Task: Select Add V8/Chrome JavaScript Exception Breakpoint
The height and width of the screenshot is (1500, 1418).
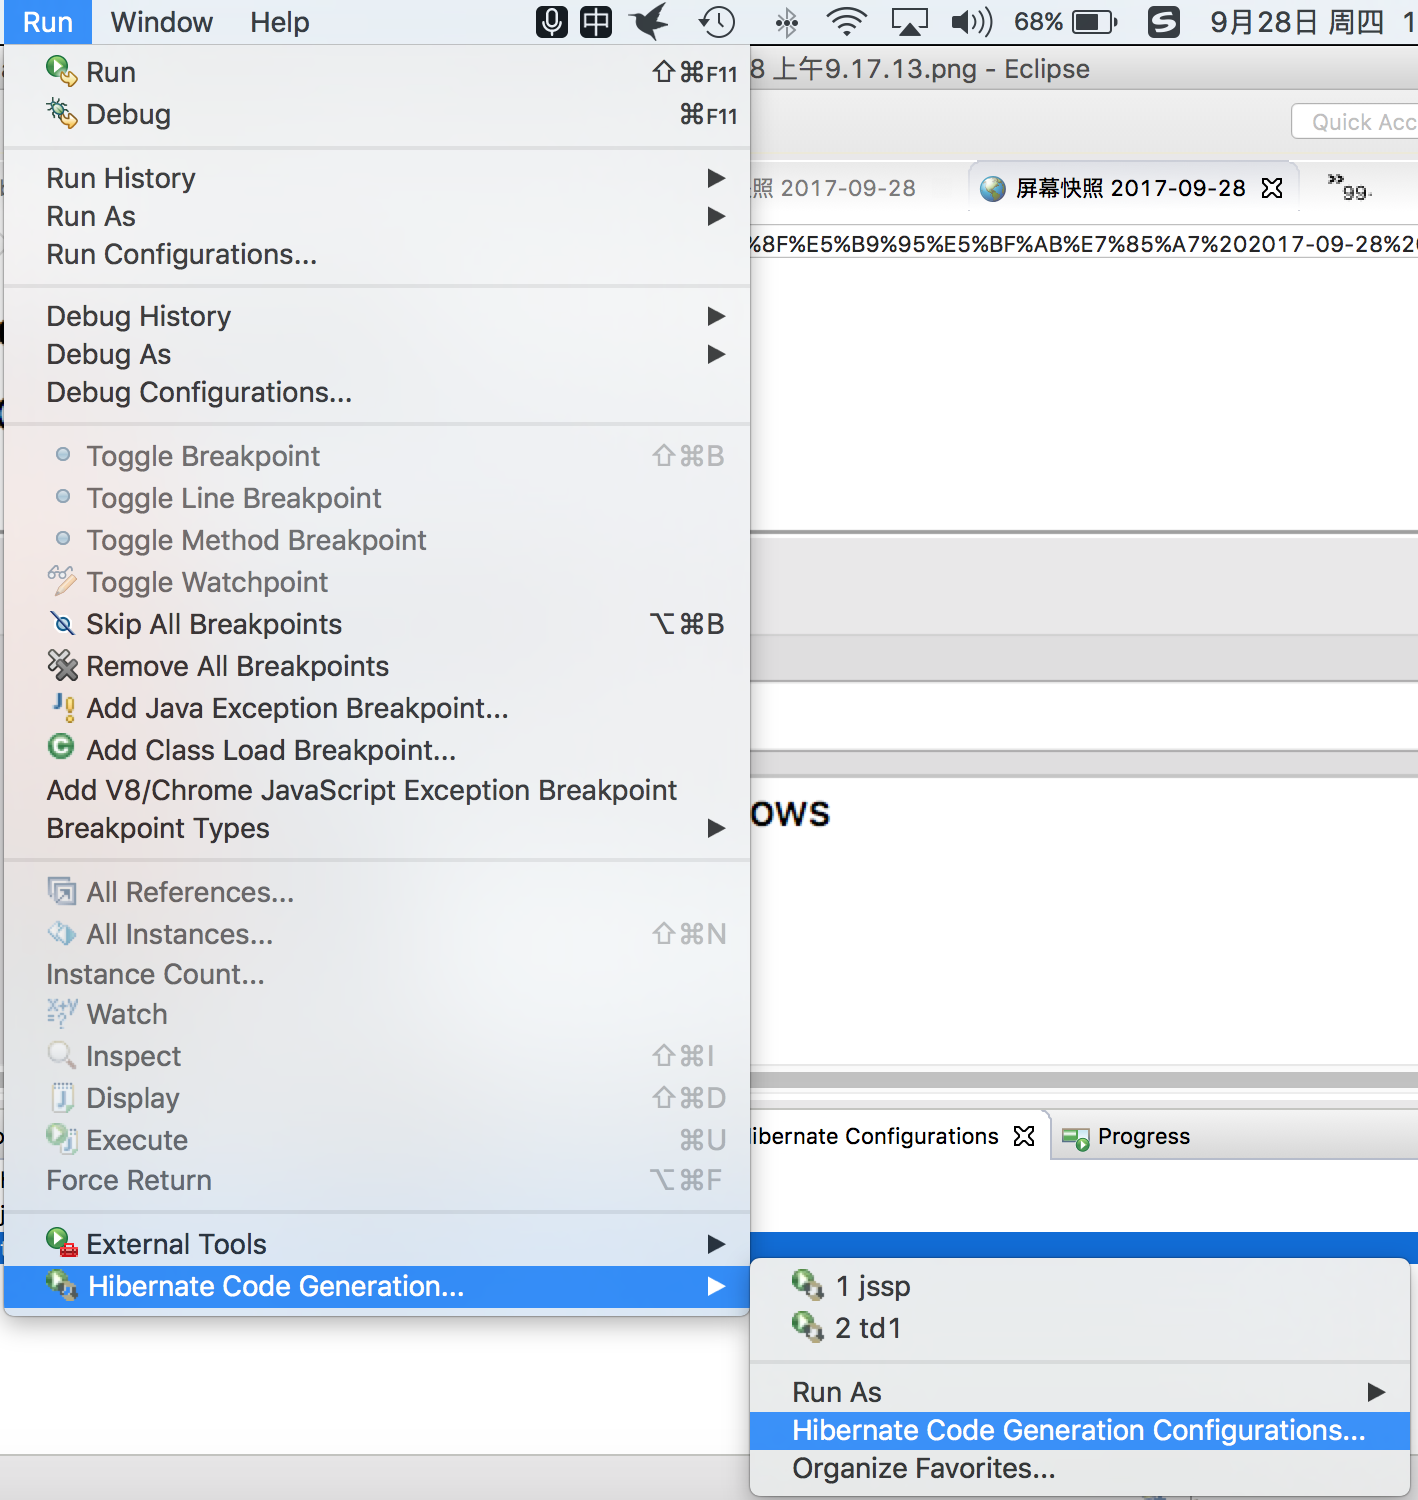Action: click(377, 790)
